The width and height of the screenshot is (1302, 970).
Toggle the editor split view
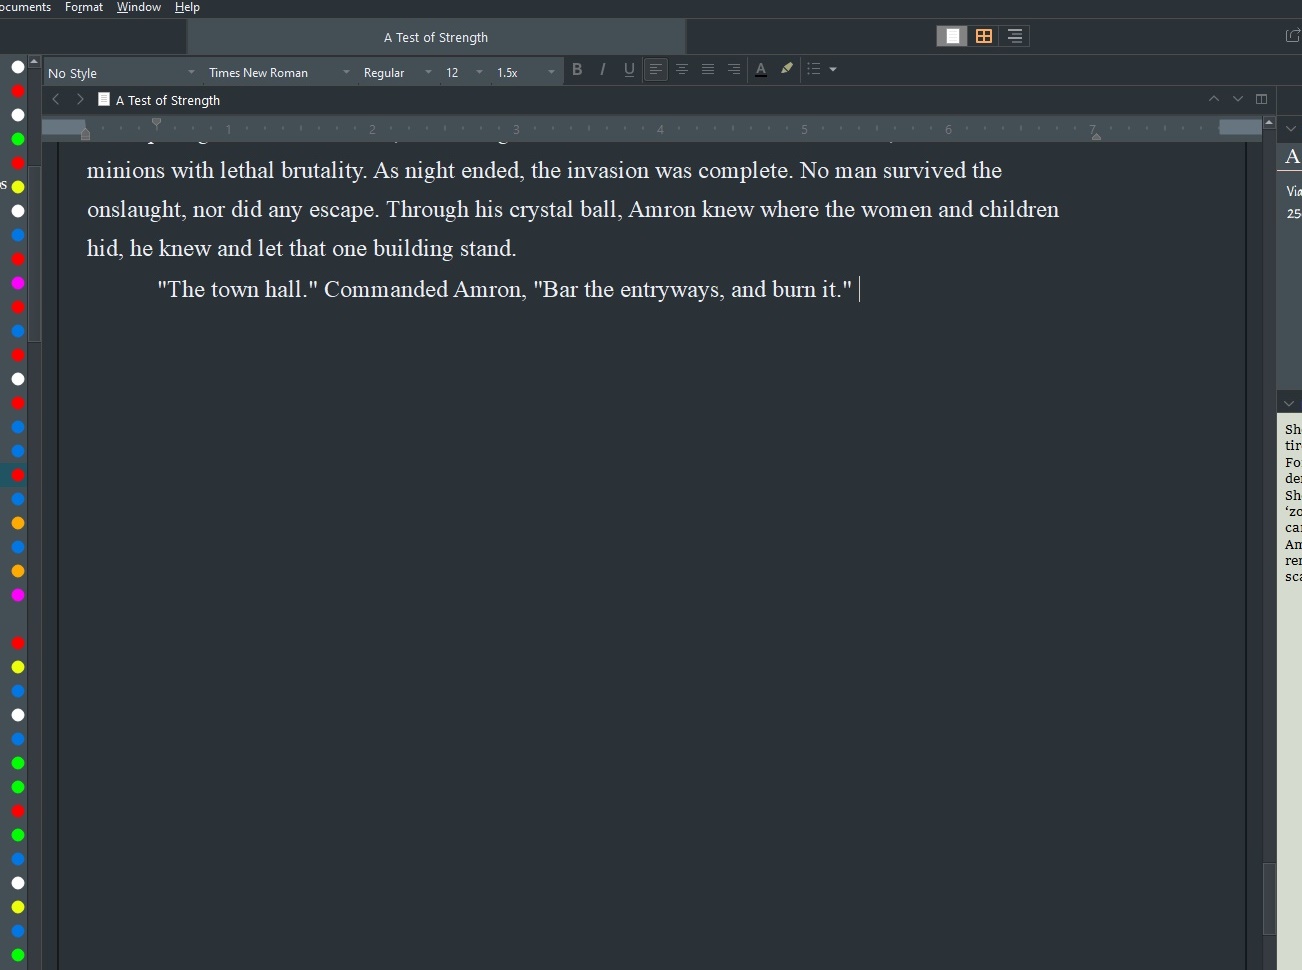pyautogui.click(x=1262, y=99)
